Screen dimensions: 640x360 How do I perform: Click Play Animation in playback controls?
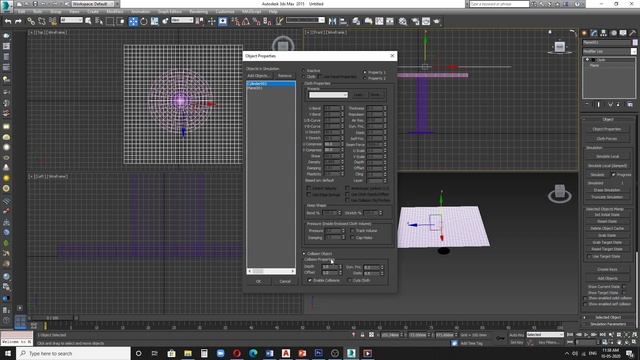(x=586, y=334)
